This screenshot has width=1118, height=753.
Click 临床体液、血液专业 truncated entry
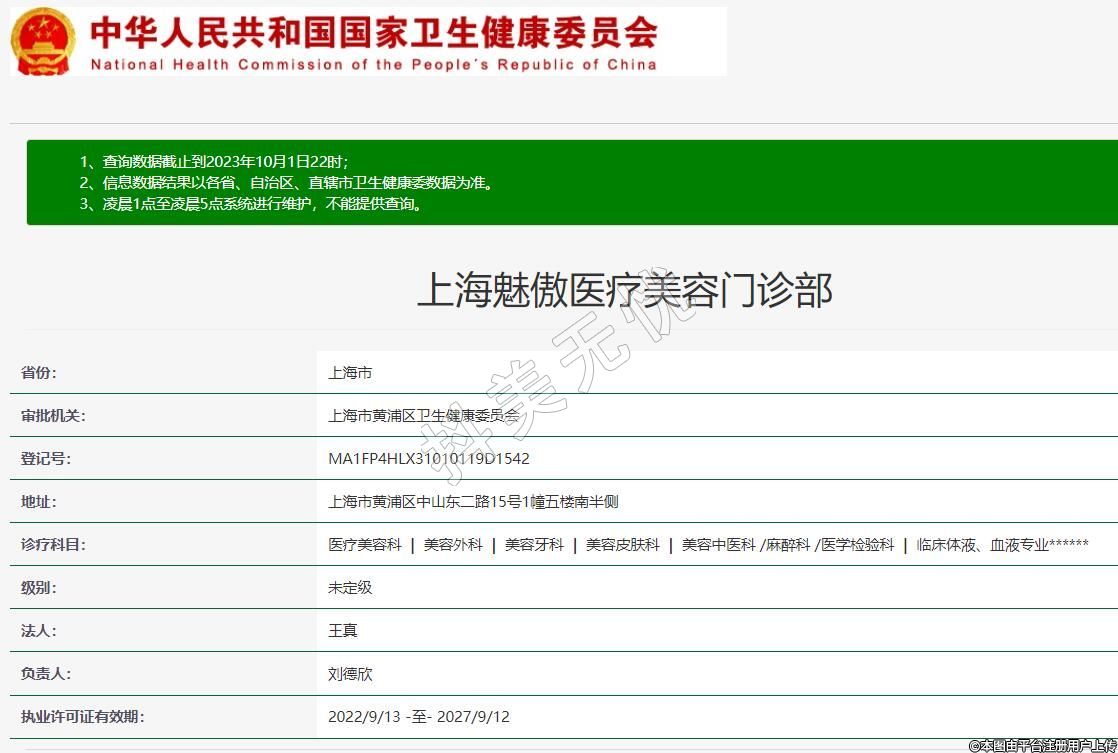1002,545
